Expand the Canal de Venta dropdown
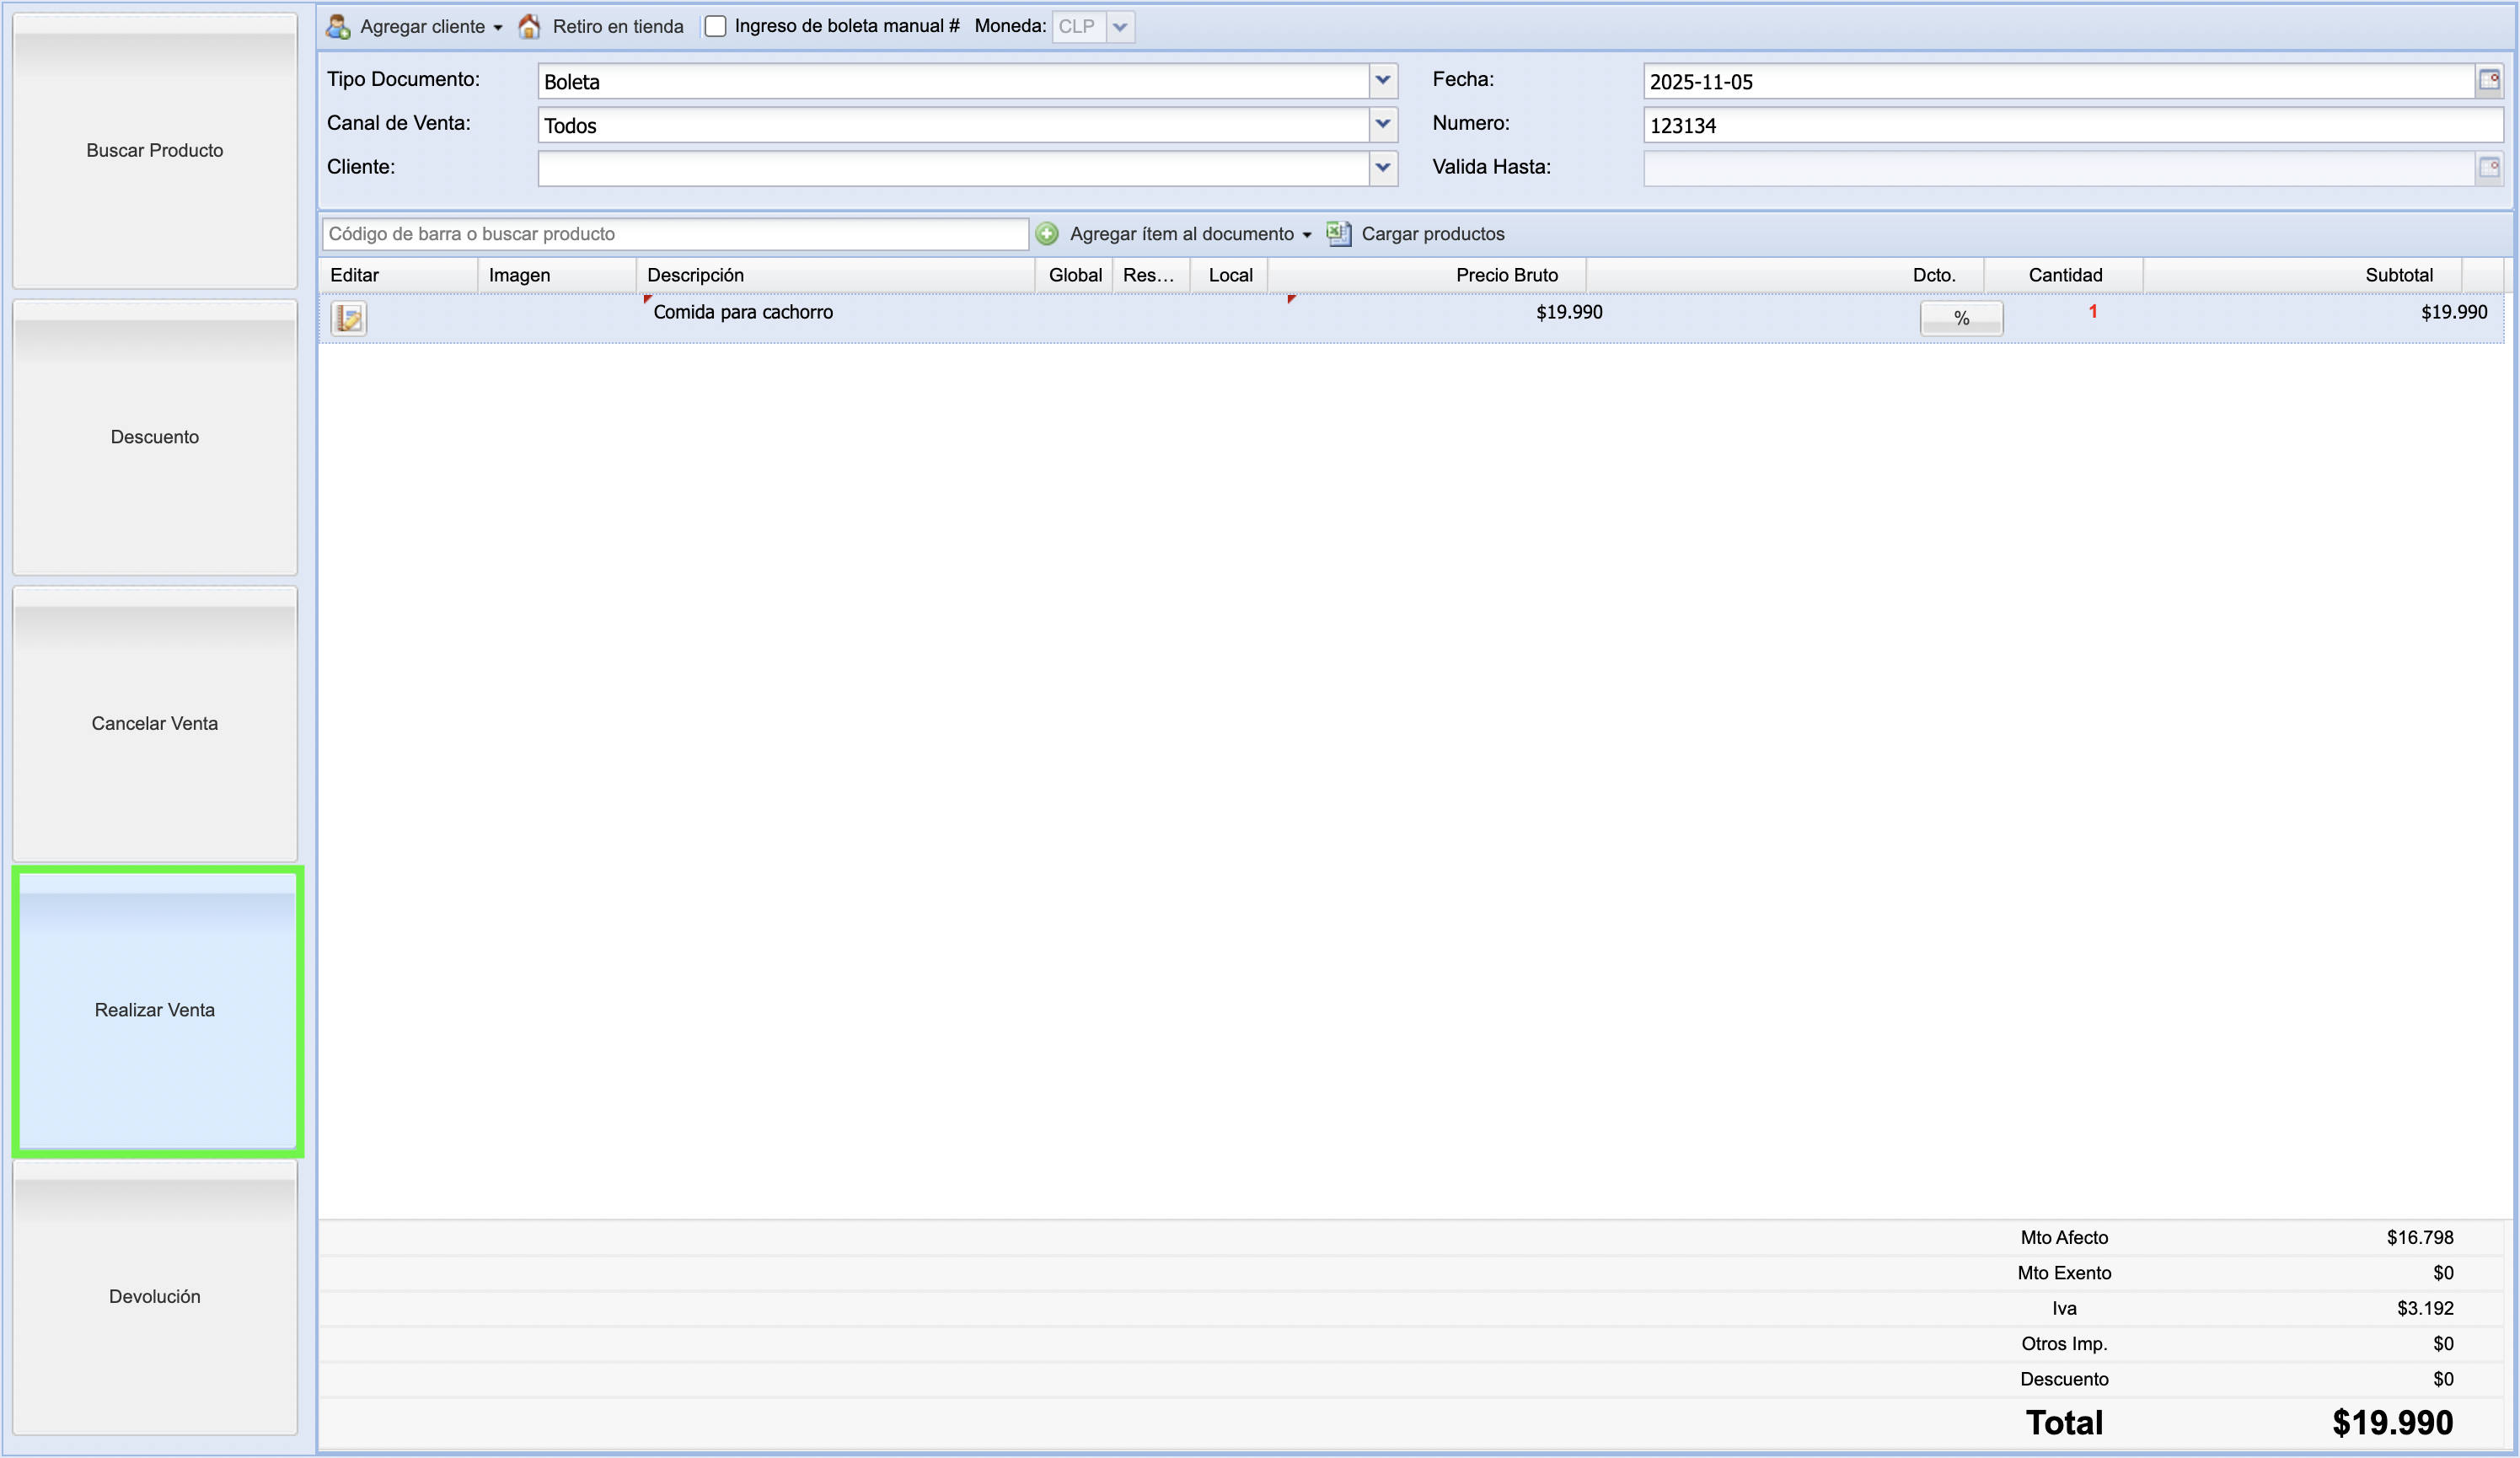Viewport: 2520px width, 1458px height. (1382, 125)
